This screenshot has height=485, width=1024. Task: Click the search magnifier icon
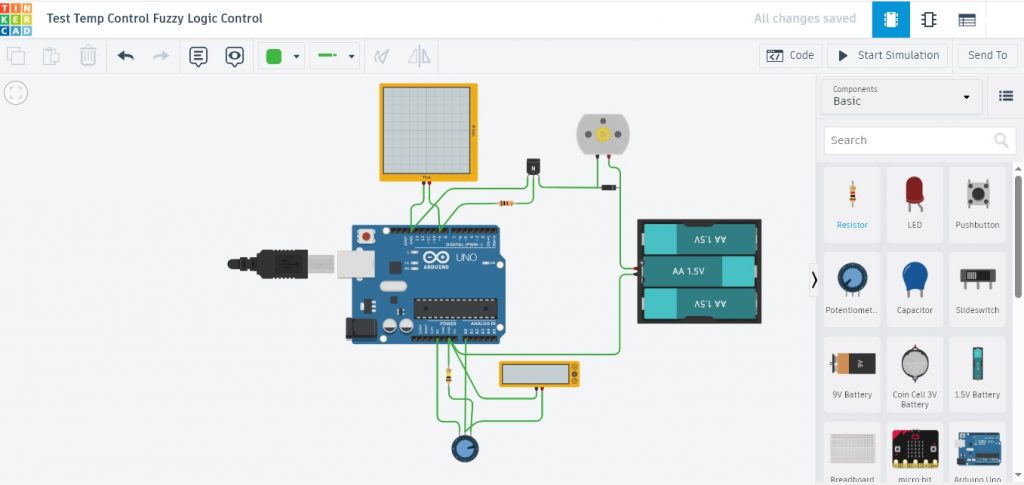click(1000, 140)
